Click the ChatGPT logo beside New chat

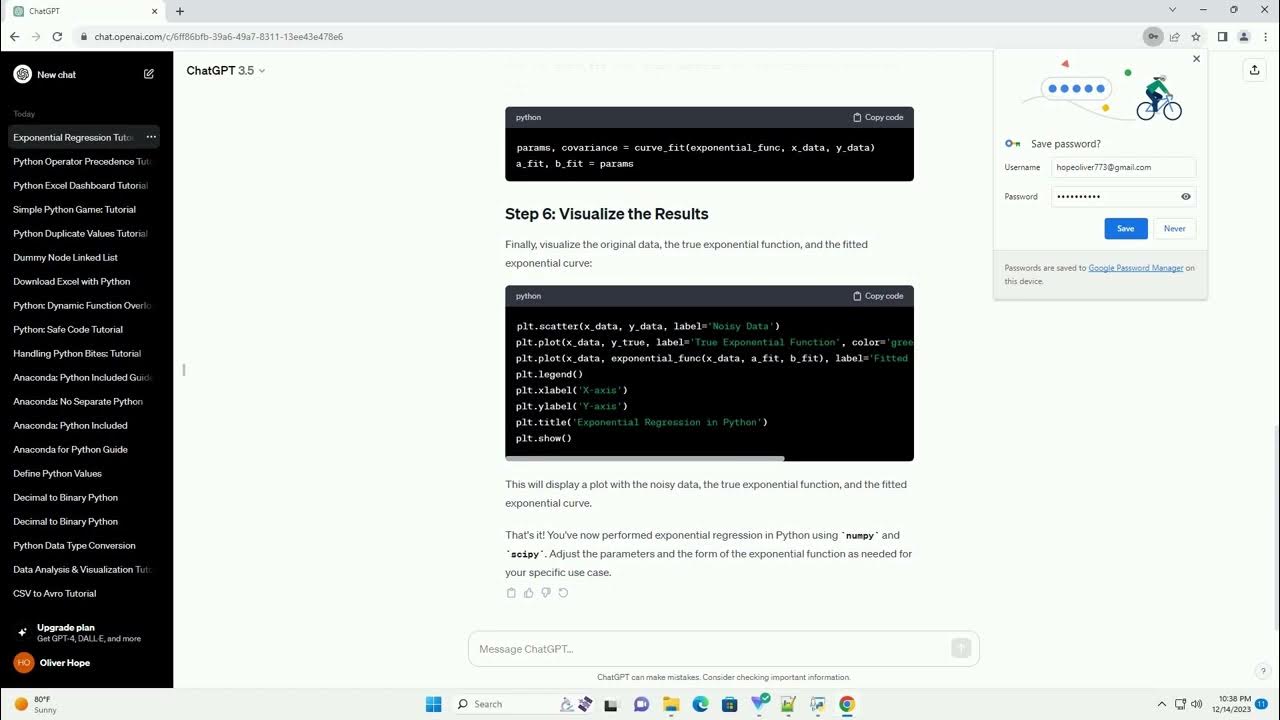[x=22, y=74]
